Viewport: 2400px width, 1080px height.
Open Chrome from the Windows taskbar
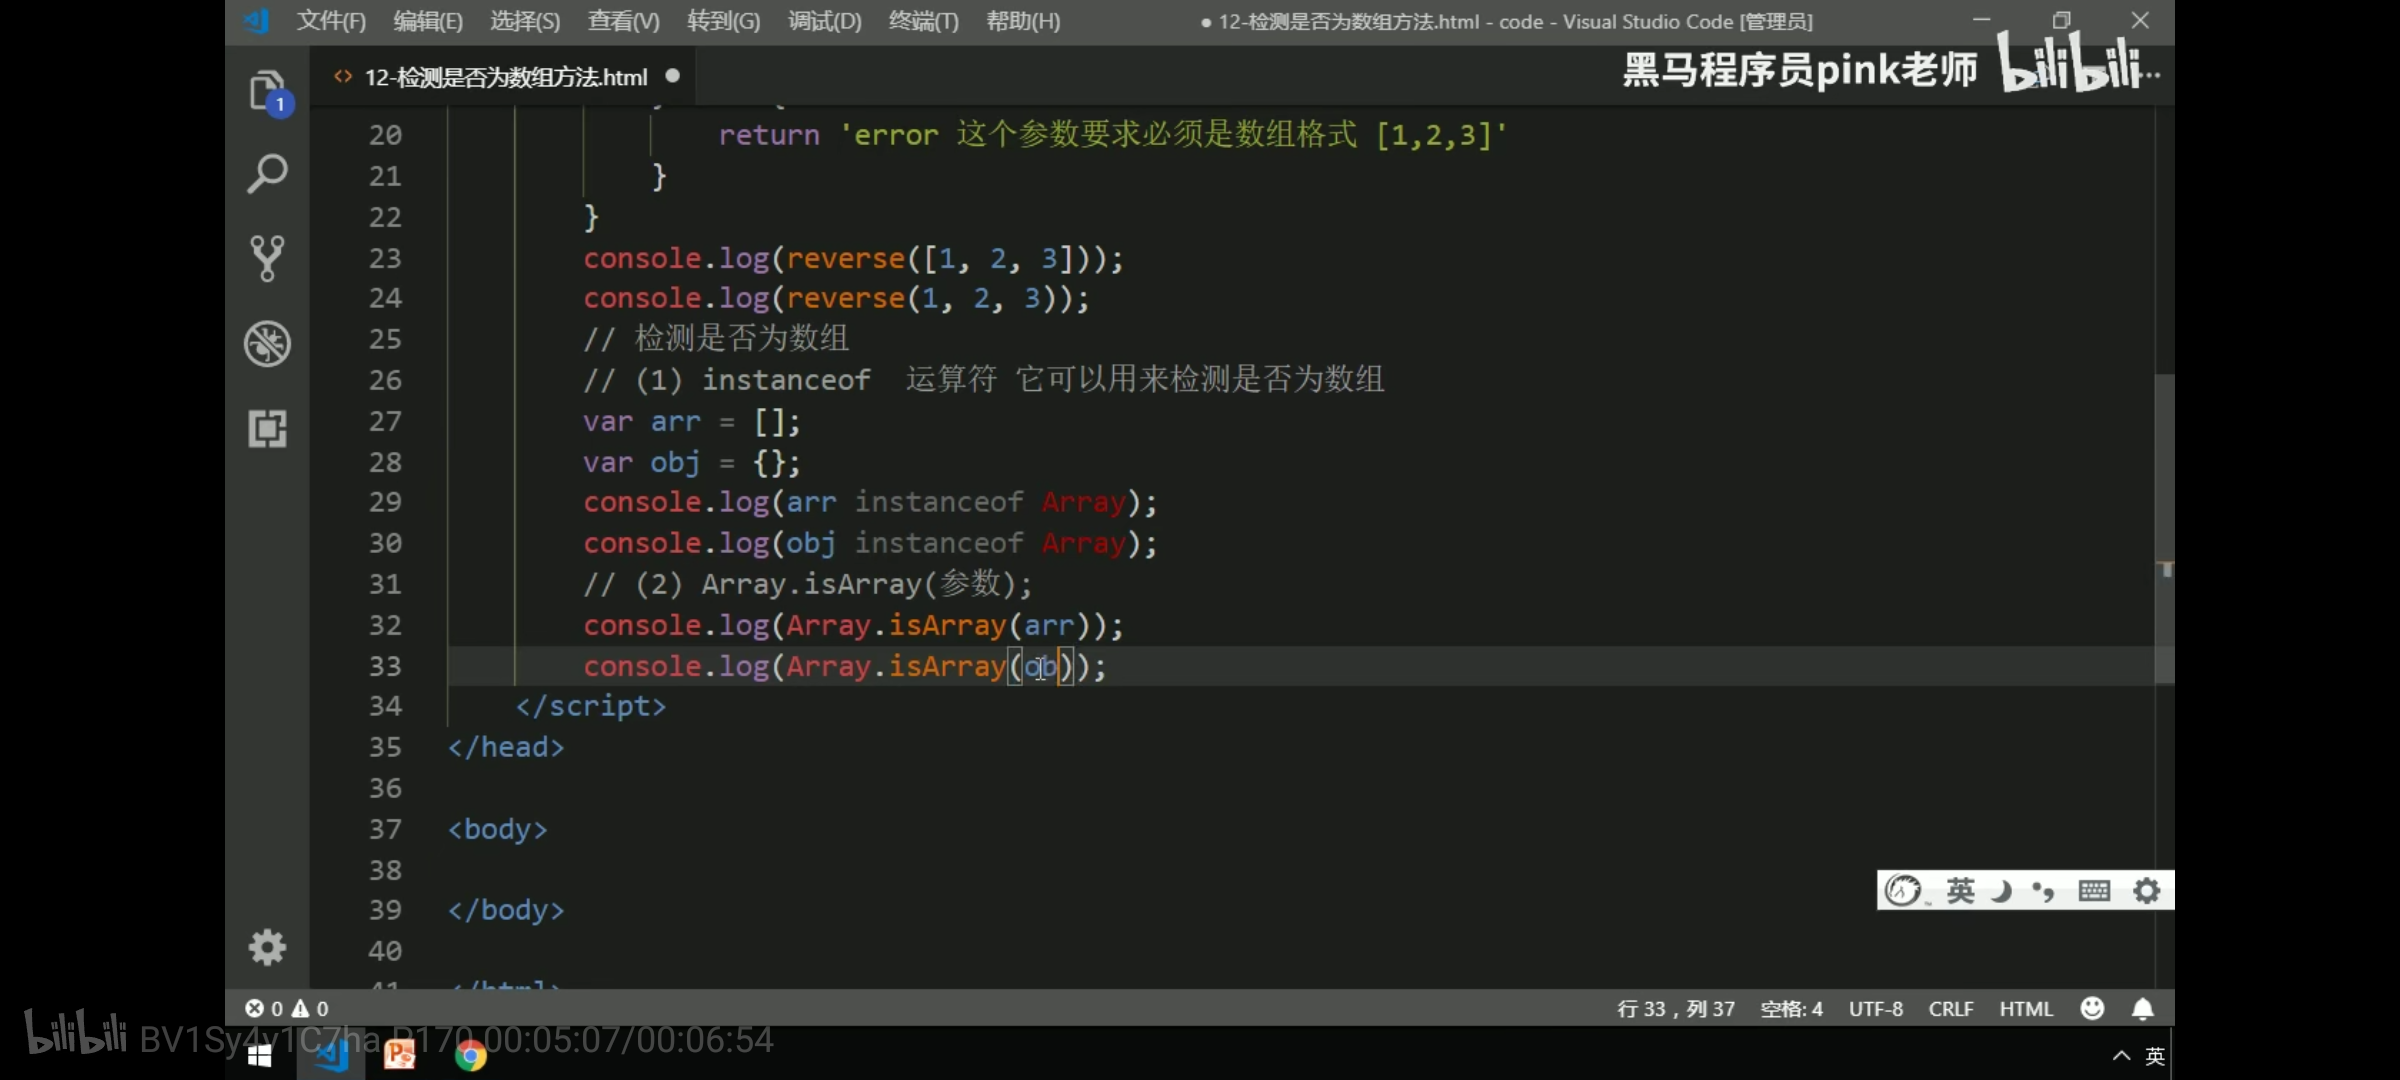(470, 1055)
